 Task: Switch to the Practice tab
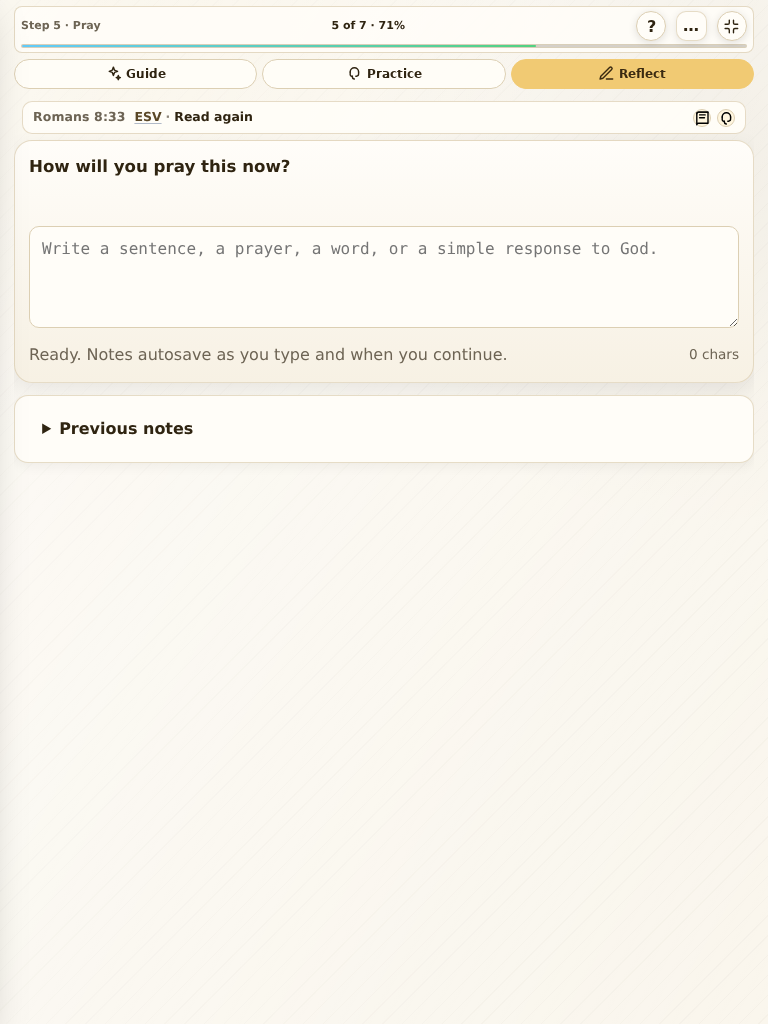click(x=384, y=74)
